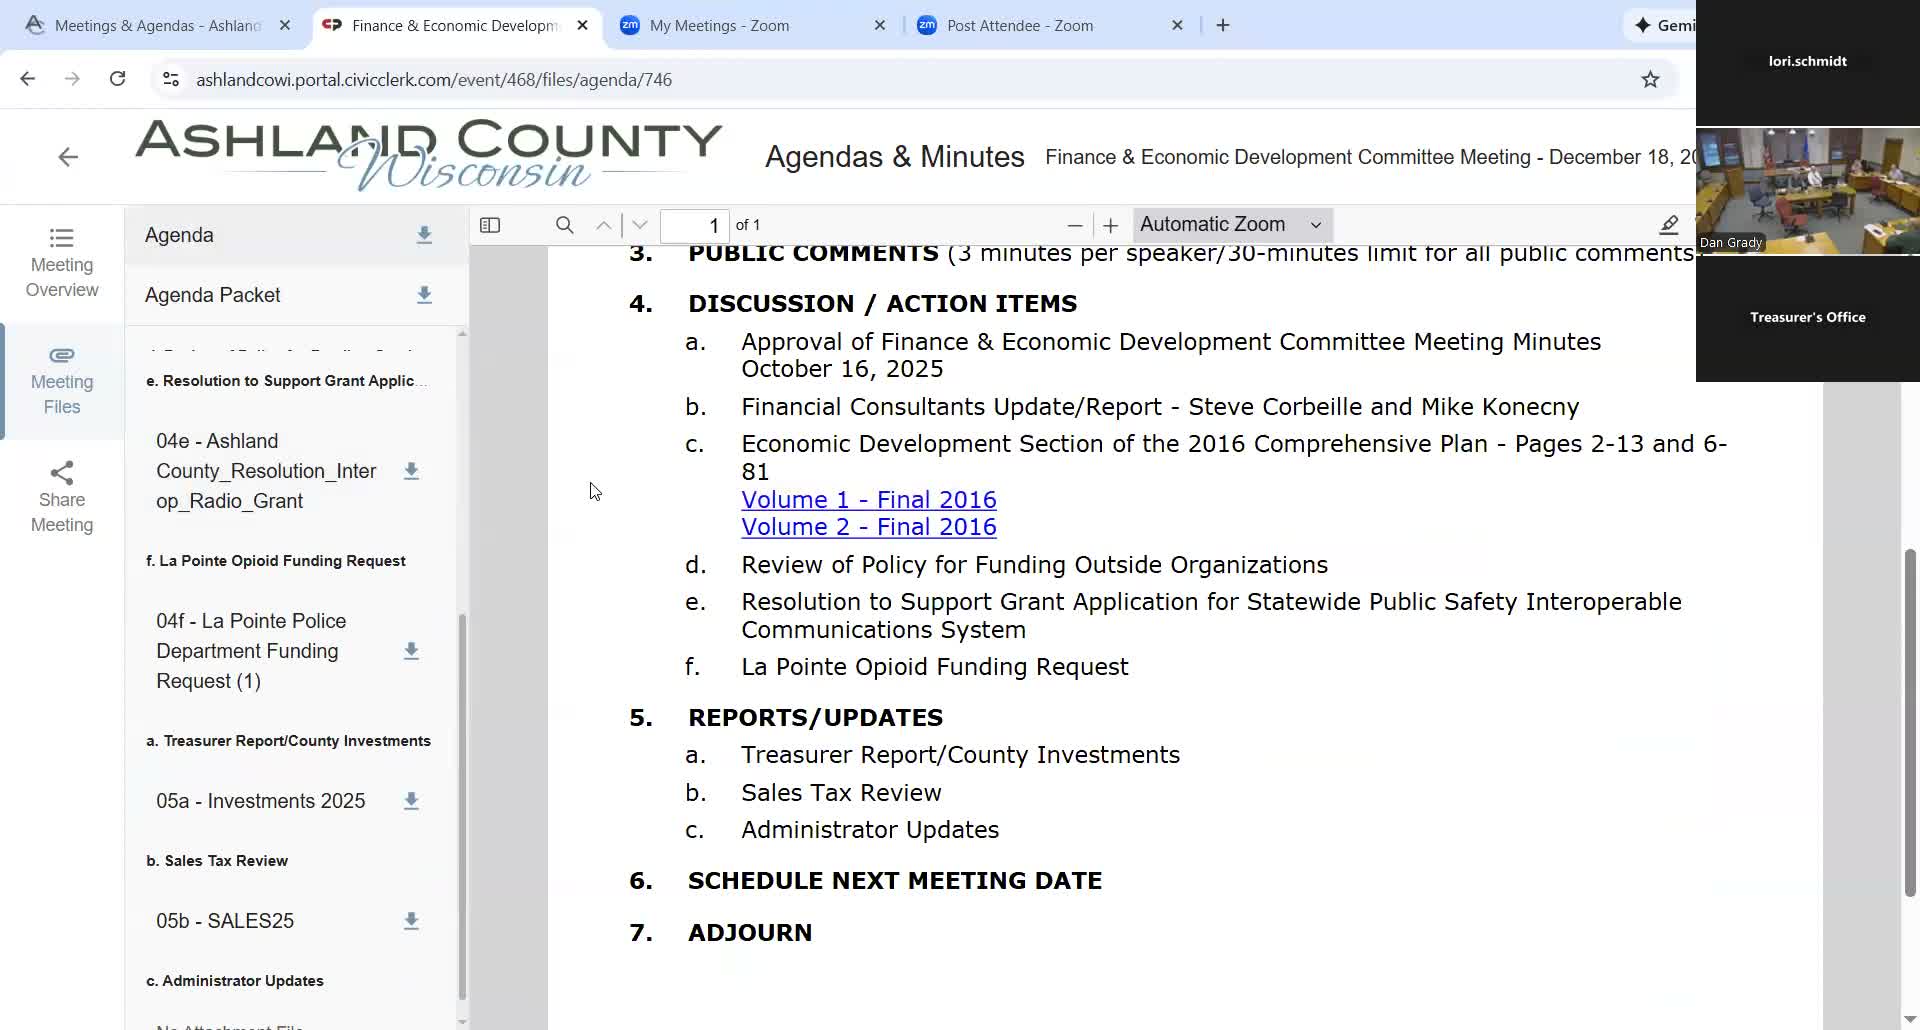Screen dimensions: 1920x1030
Task: Open Meeting Overview in the sidebar
Action: click(61, 262)
